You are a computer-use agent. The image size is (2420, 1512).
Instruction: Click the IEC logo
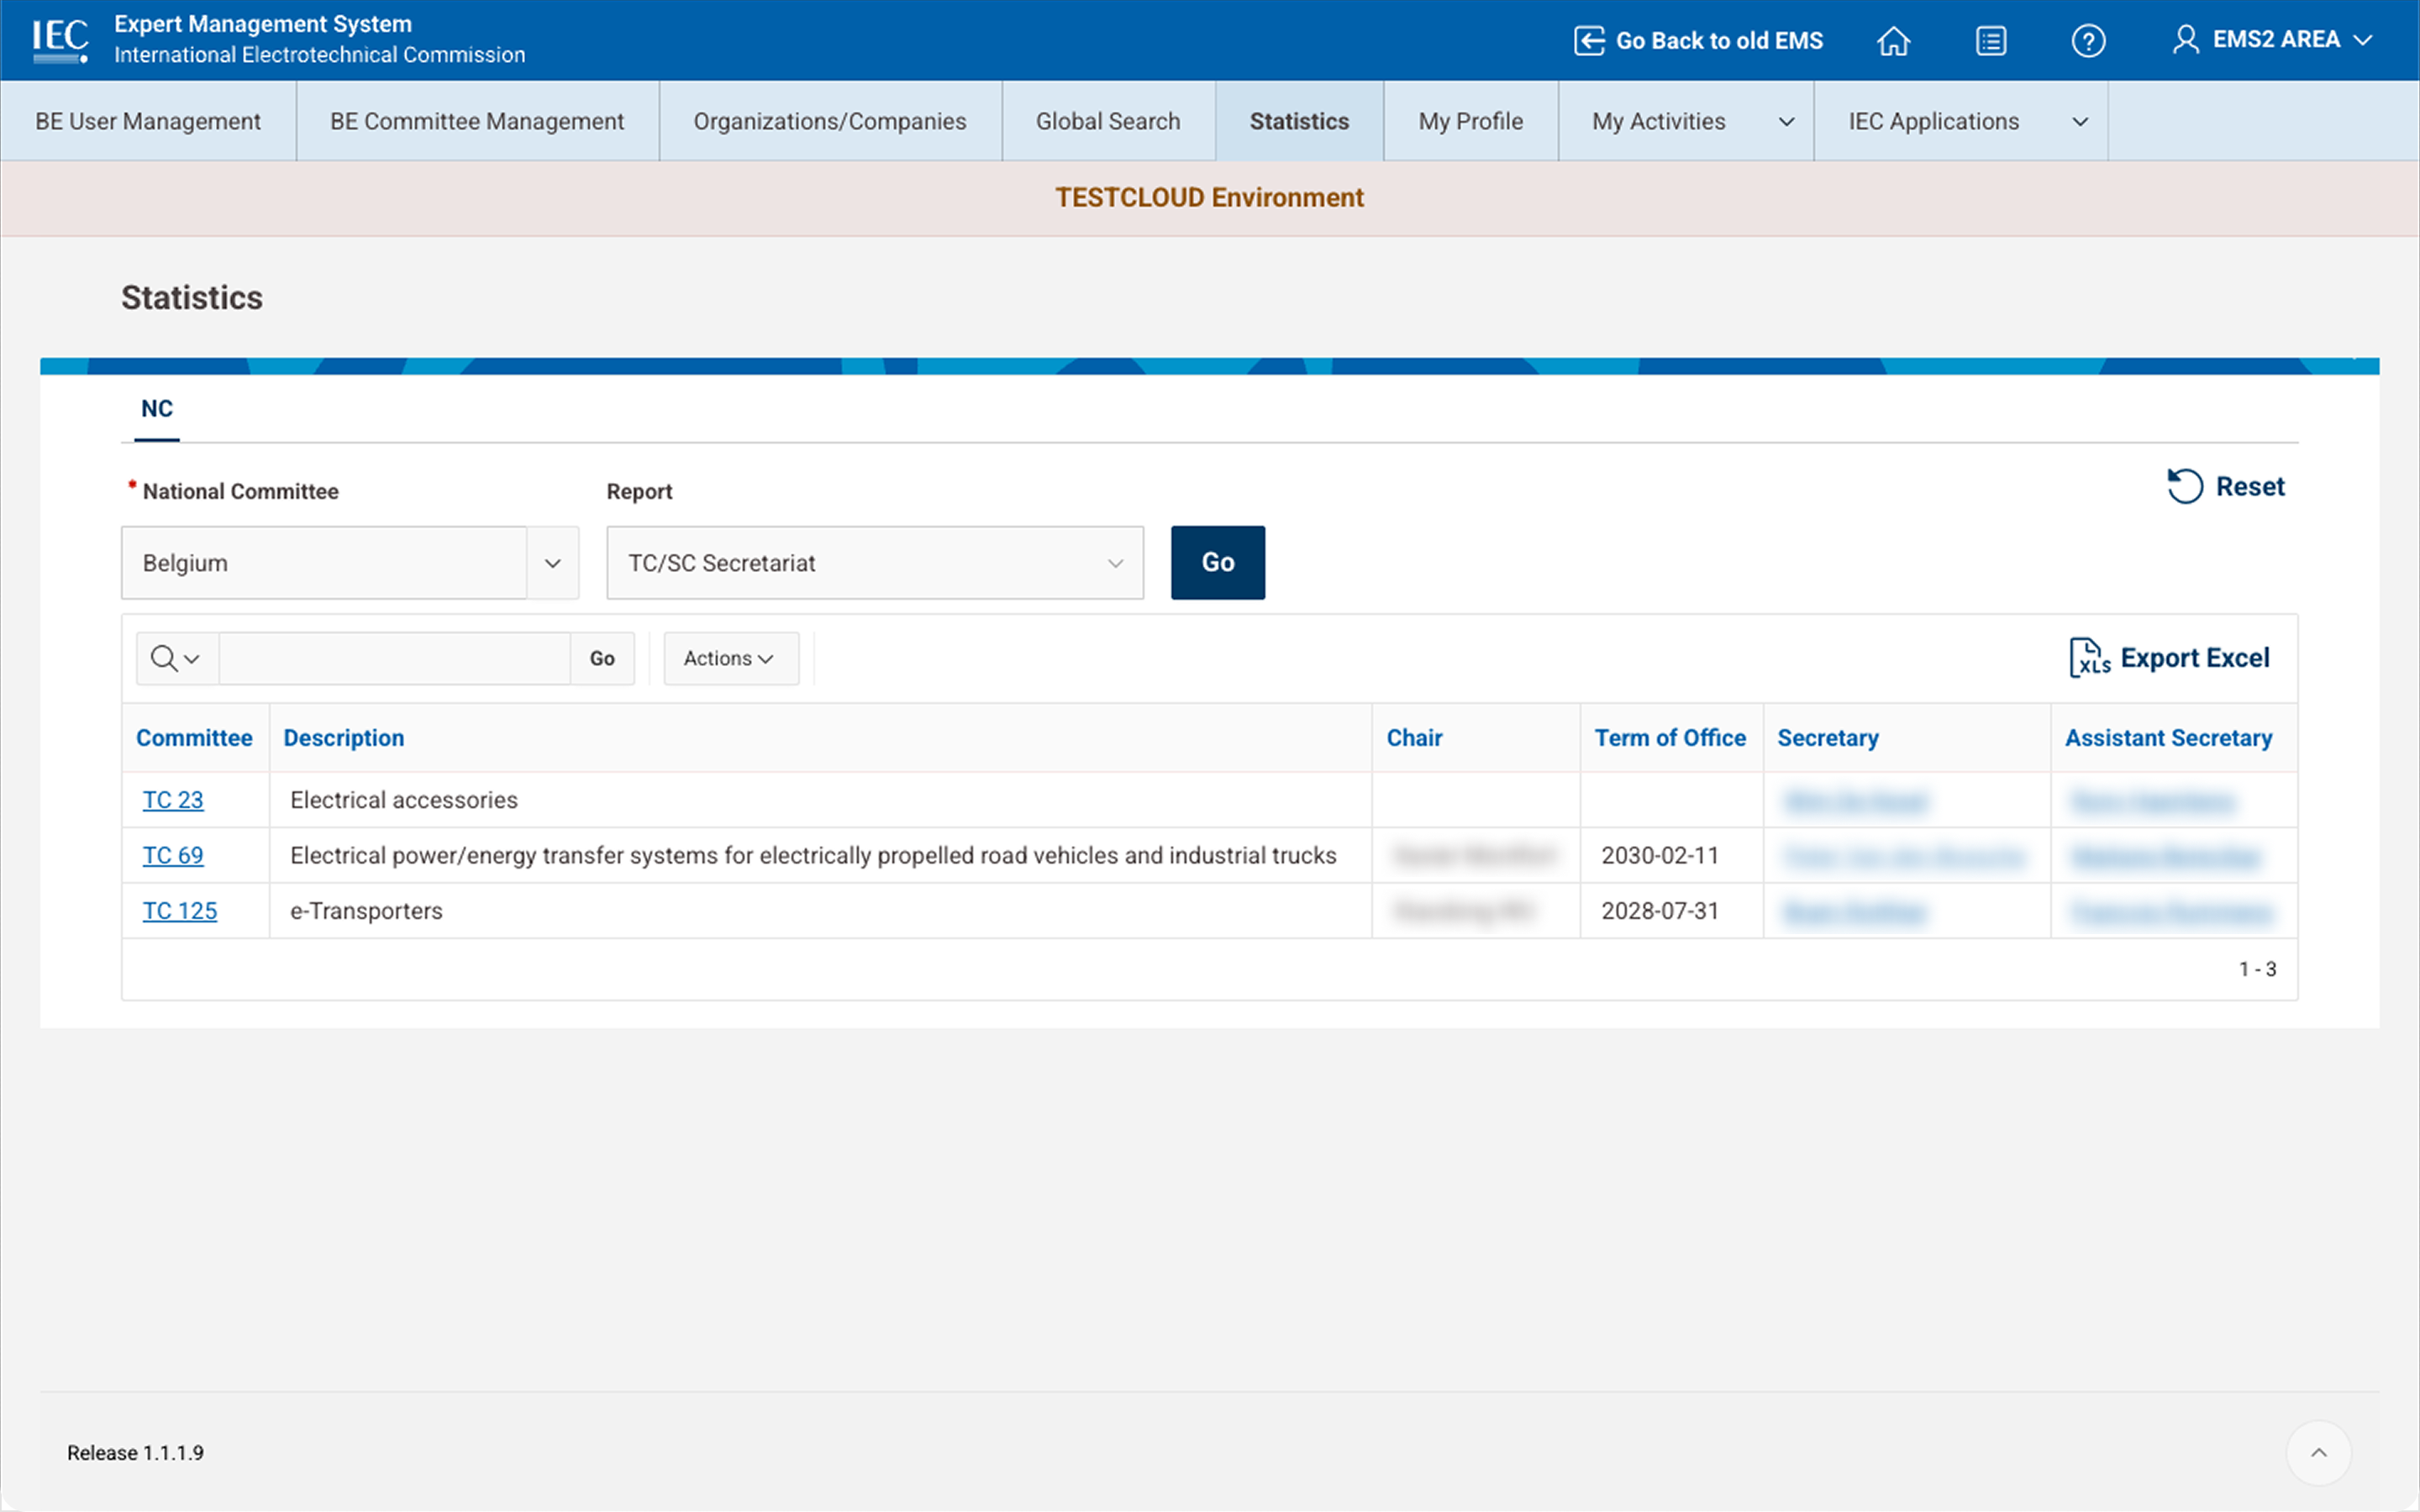point(60,40)
